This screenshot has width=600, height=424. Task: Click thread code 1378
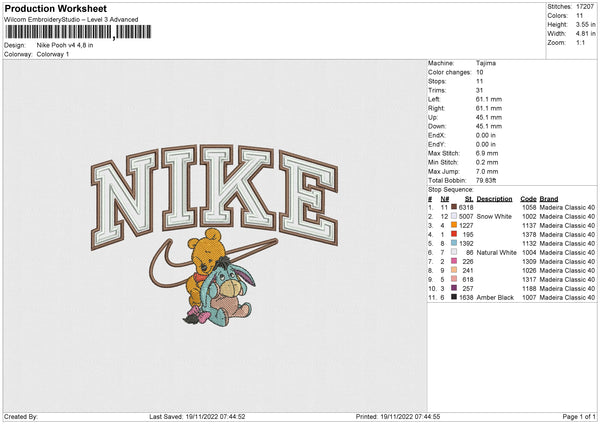(x=529, y=235)
